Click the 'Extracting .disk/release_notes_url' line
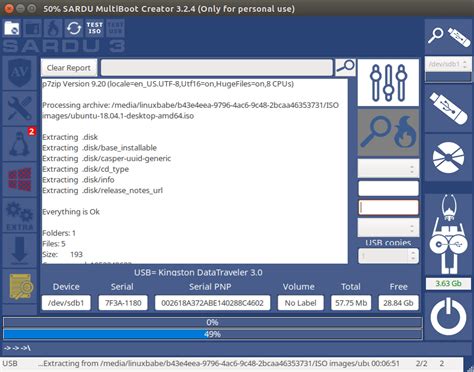The image size is (474, 372). click(103, 190)
